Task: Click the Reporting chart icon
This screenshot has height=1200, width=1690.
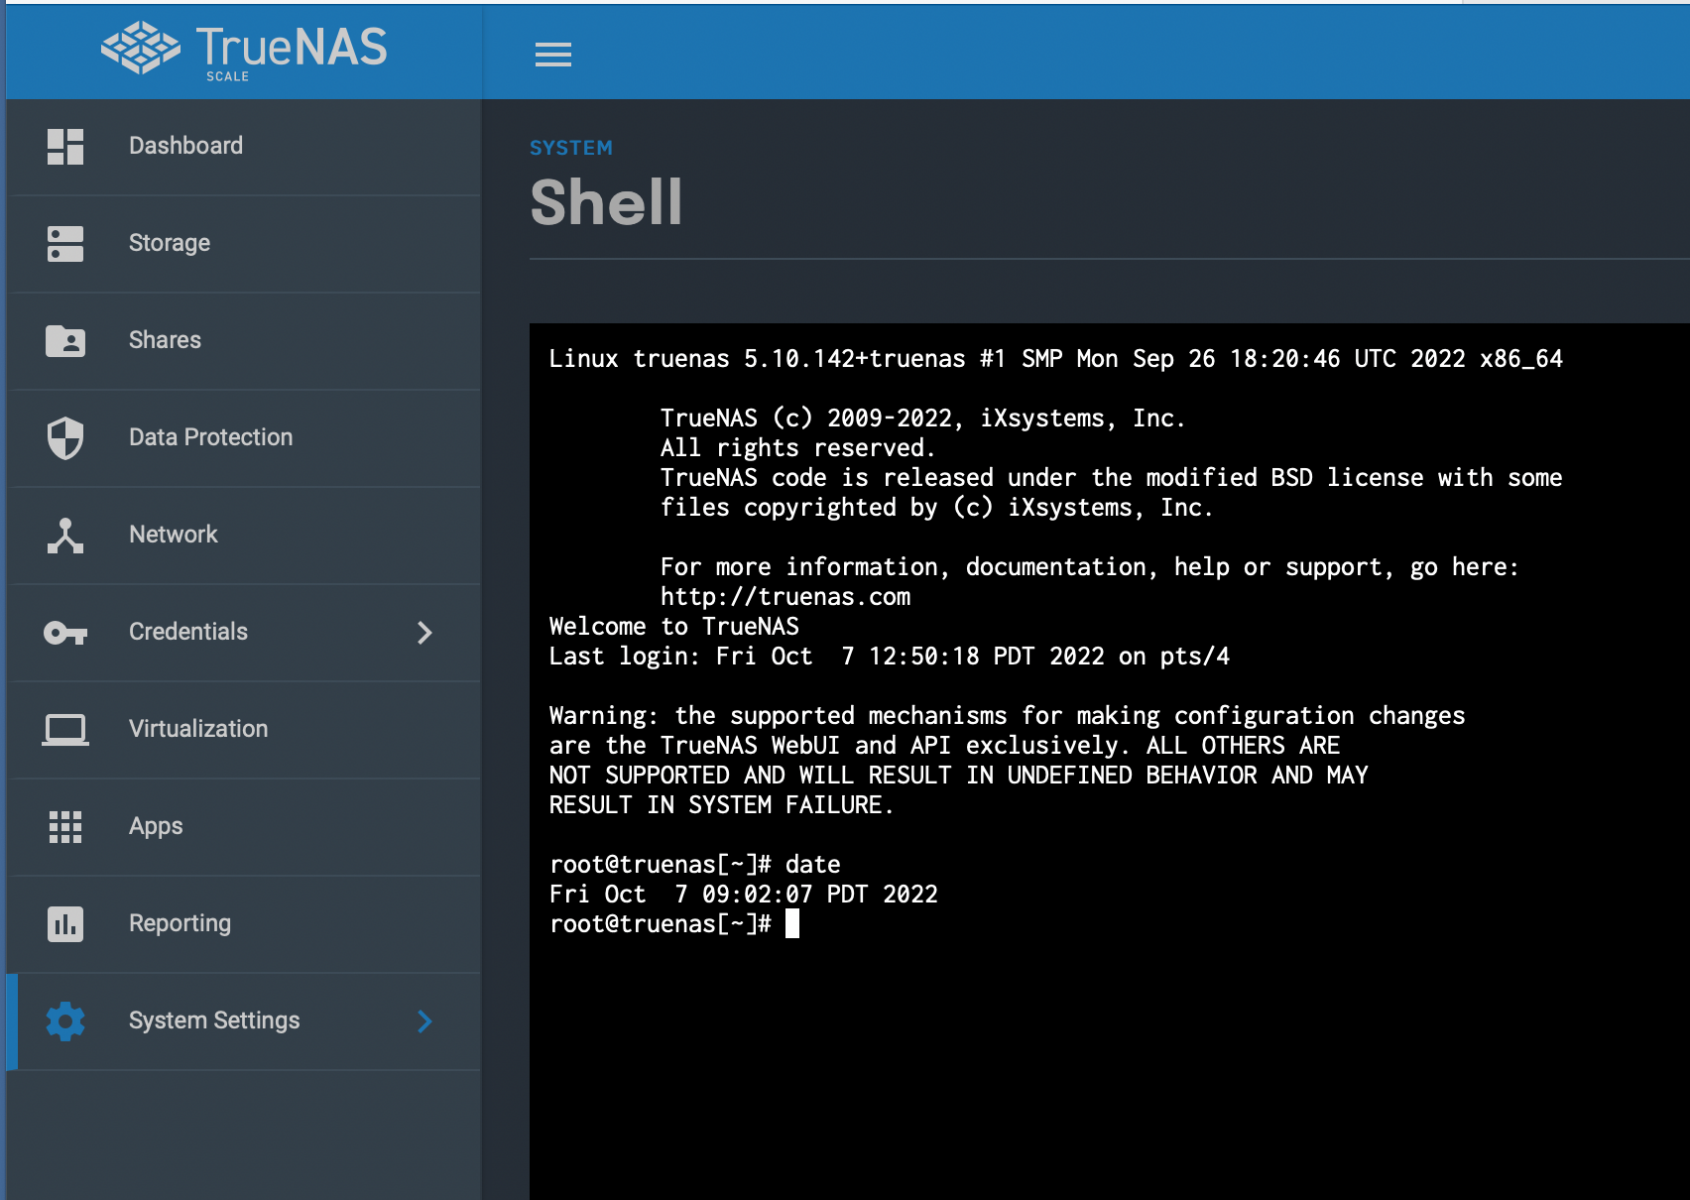Action: tap(65, 923)
